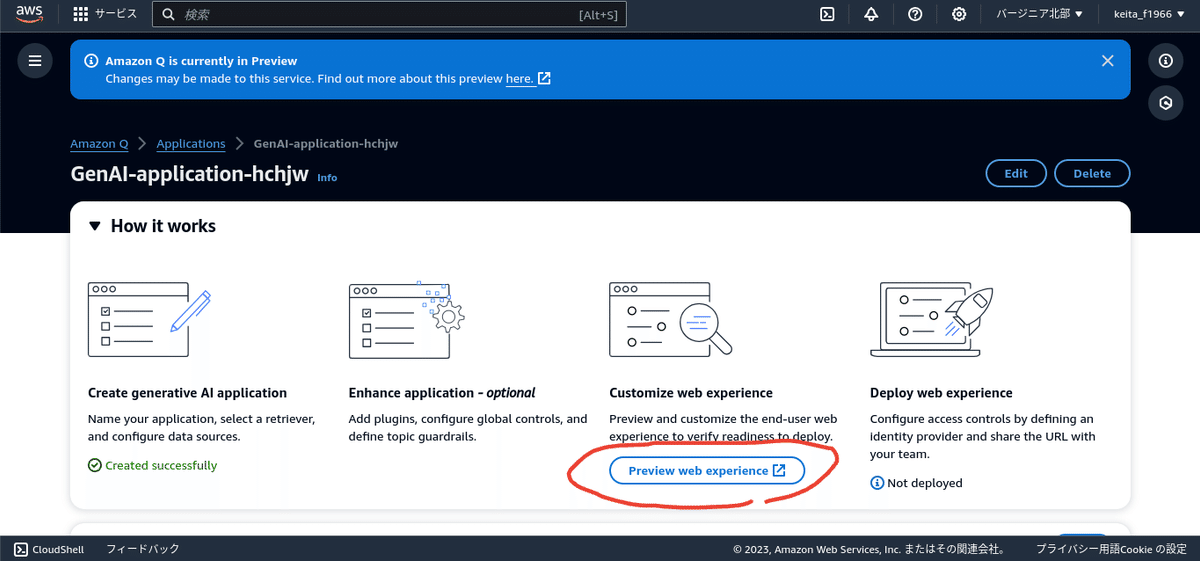The width and height of the screenshot is (1200, 561).
Task: Open the hexagon panel icon on right edge
Action: pyautogui.click(x=1165, y=103)
